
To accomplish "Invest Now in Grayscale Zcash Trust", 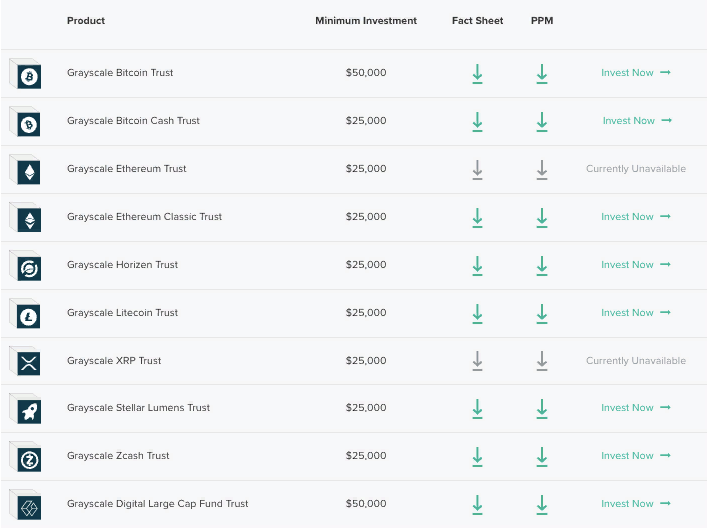I will tap(635, 456).
